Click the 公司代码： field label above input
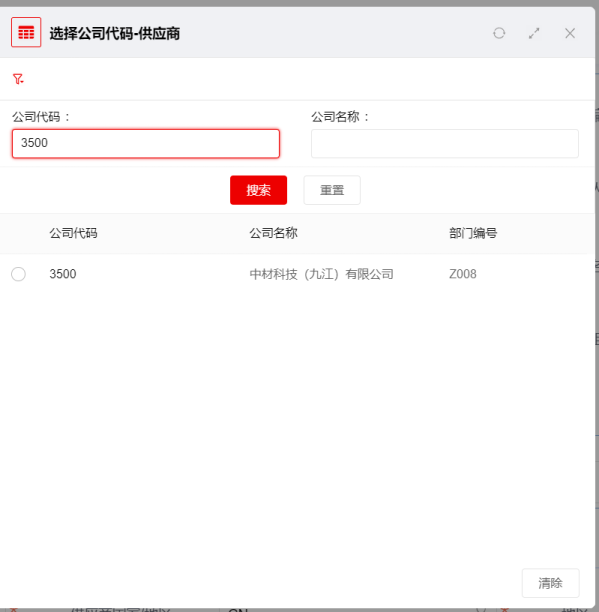Screen dimensions: 599x612 [41, 117]
